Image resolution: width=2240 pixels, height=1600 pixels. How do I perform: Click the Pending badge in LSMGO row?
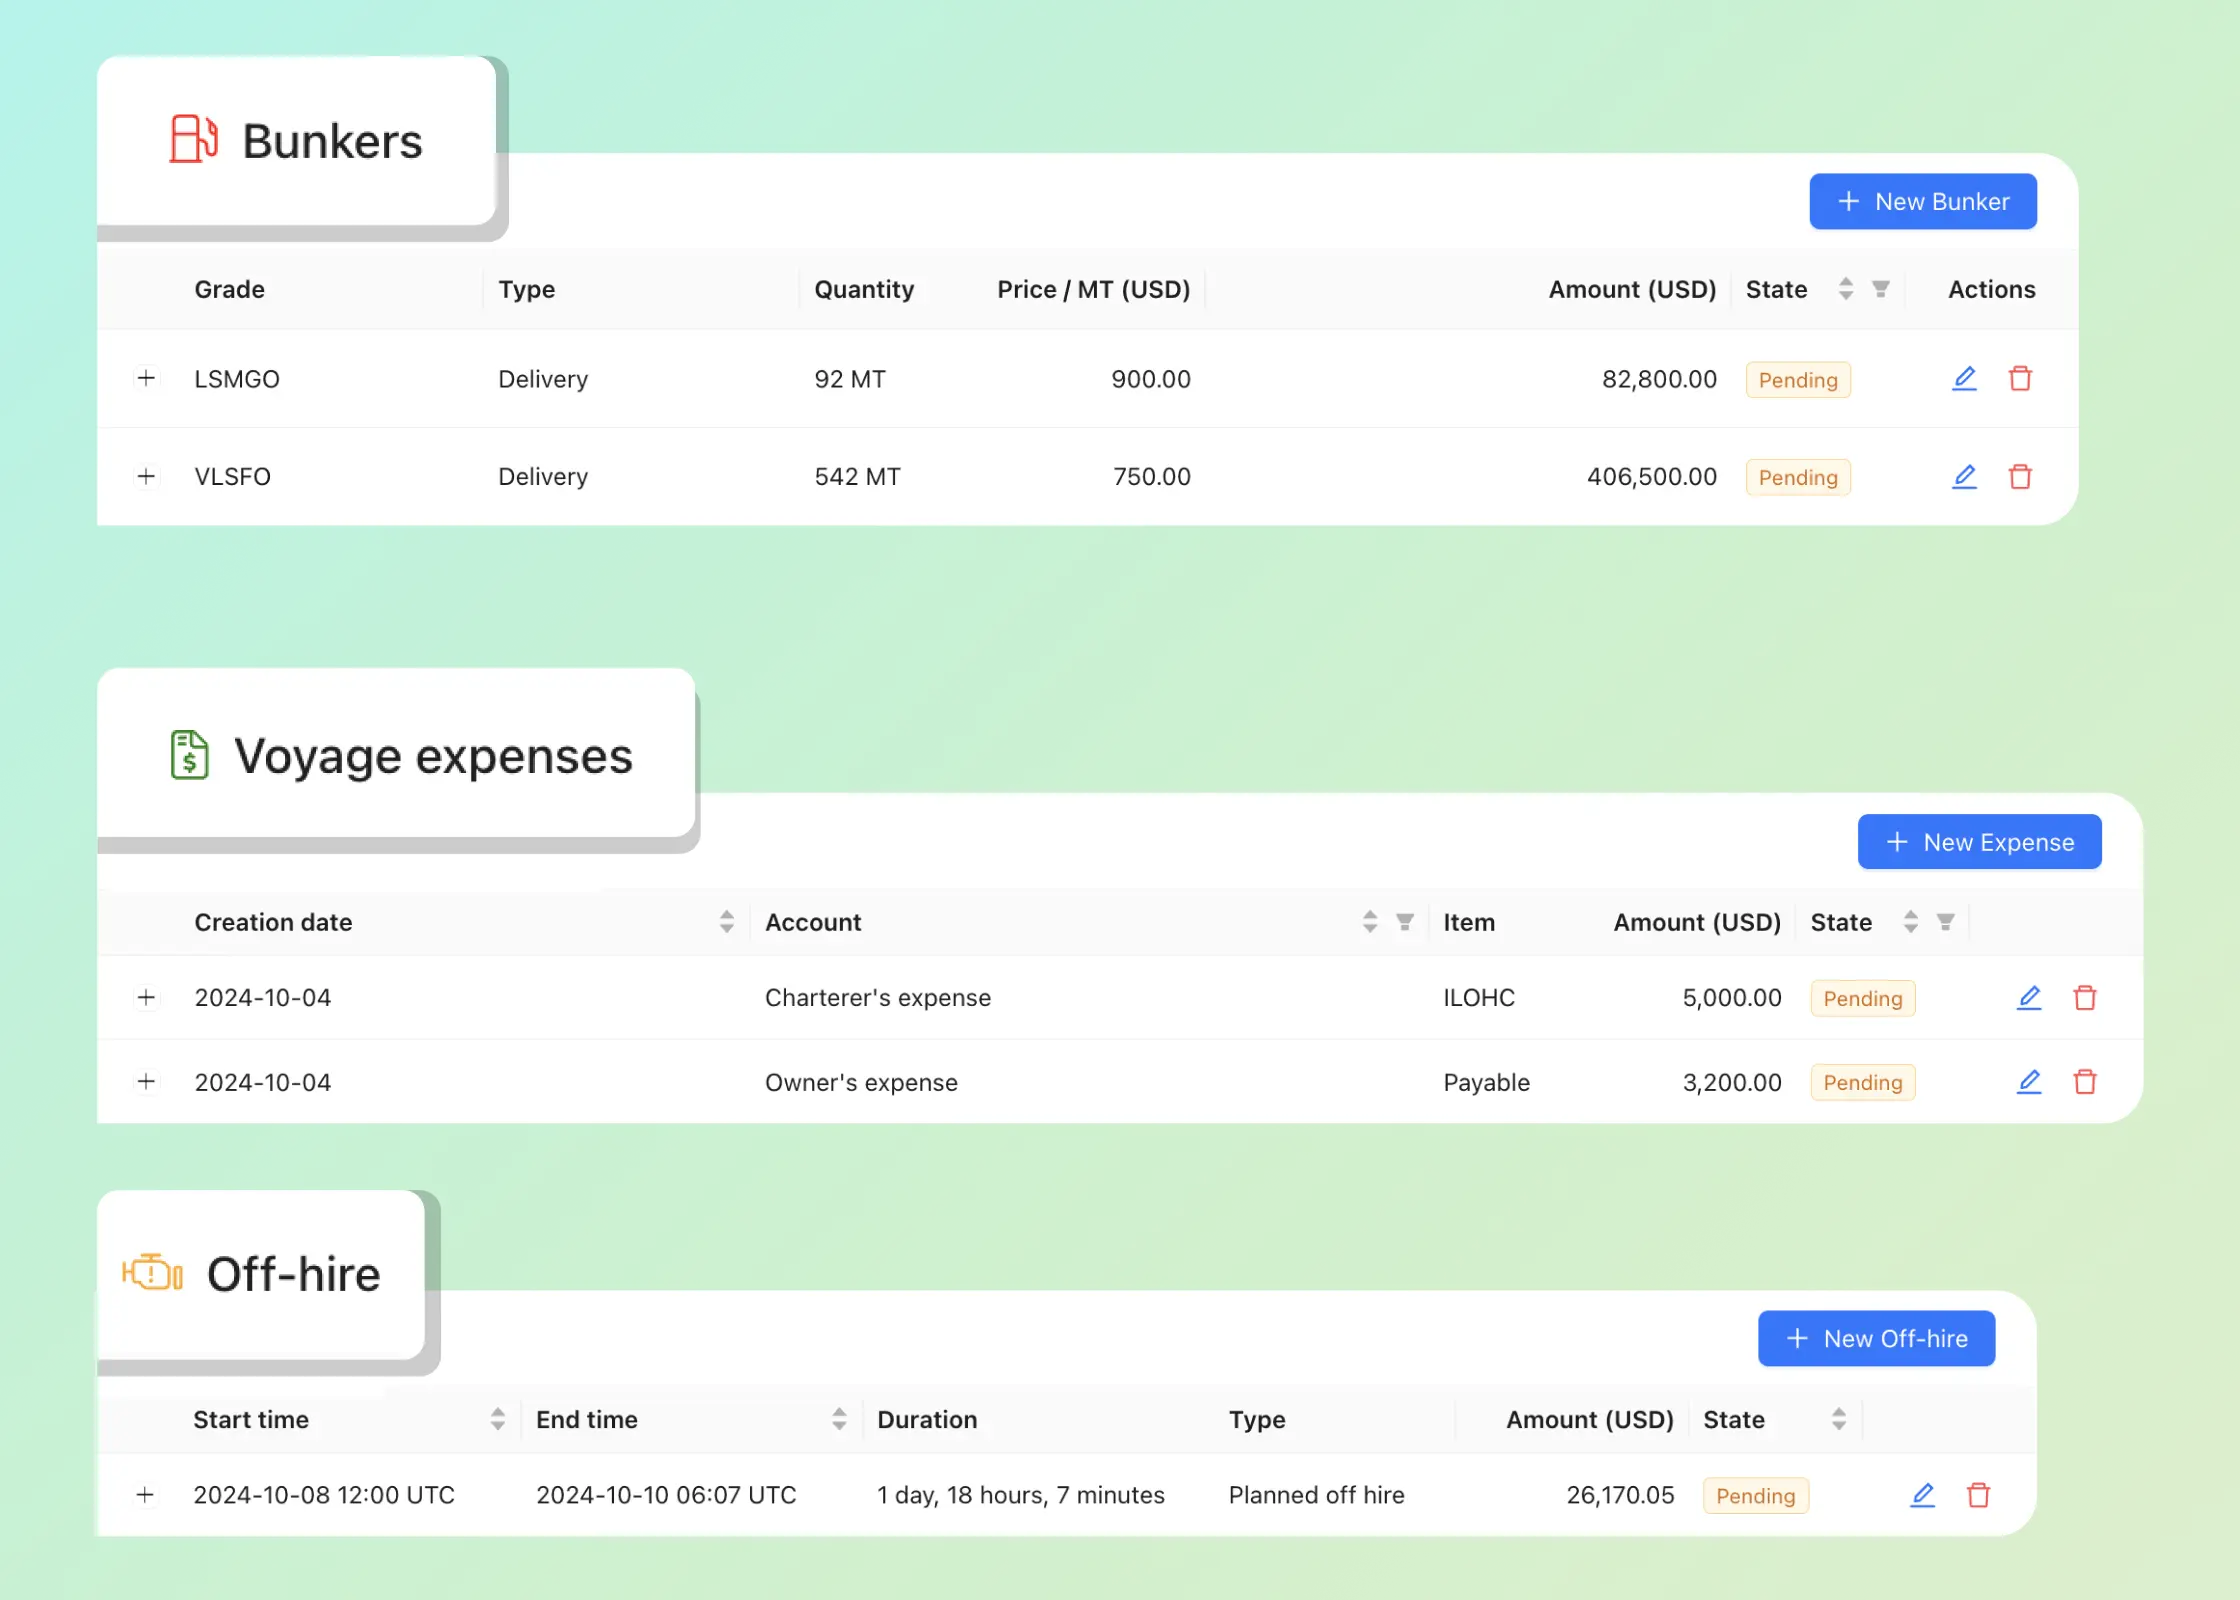[1797, 380]
